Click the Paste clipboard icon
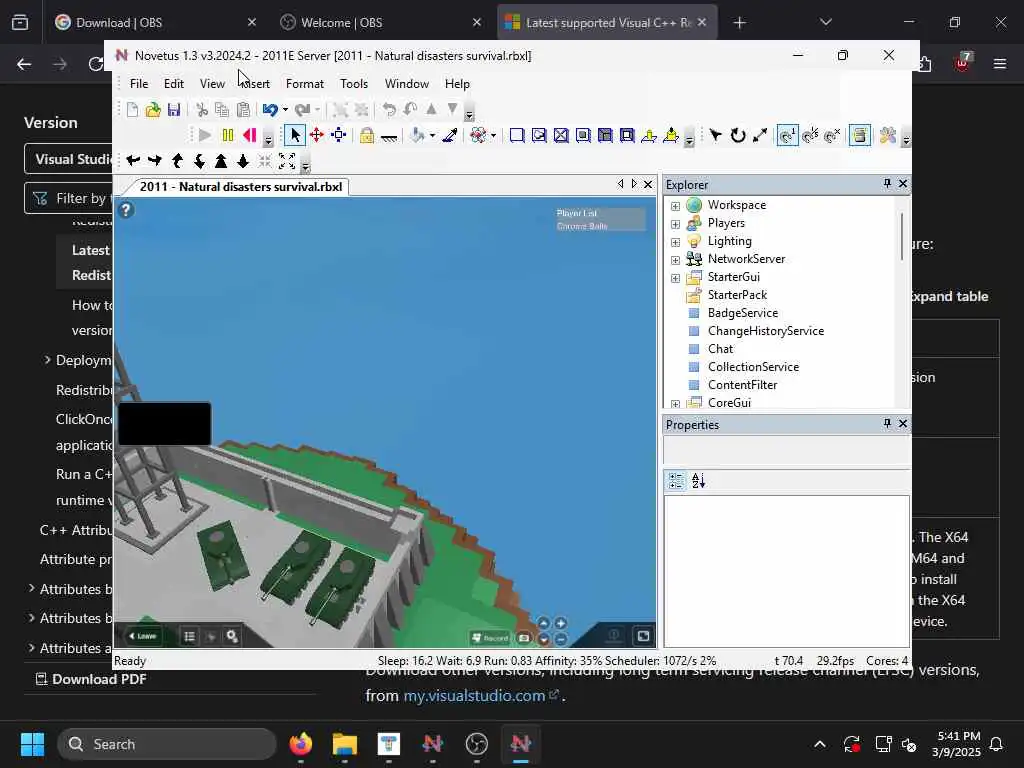The height and width of the screenshot is (768, 1024). (243, 110)
